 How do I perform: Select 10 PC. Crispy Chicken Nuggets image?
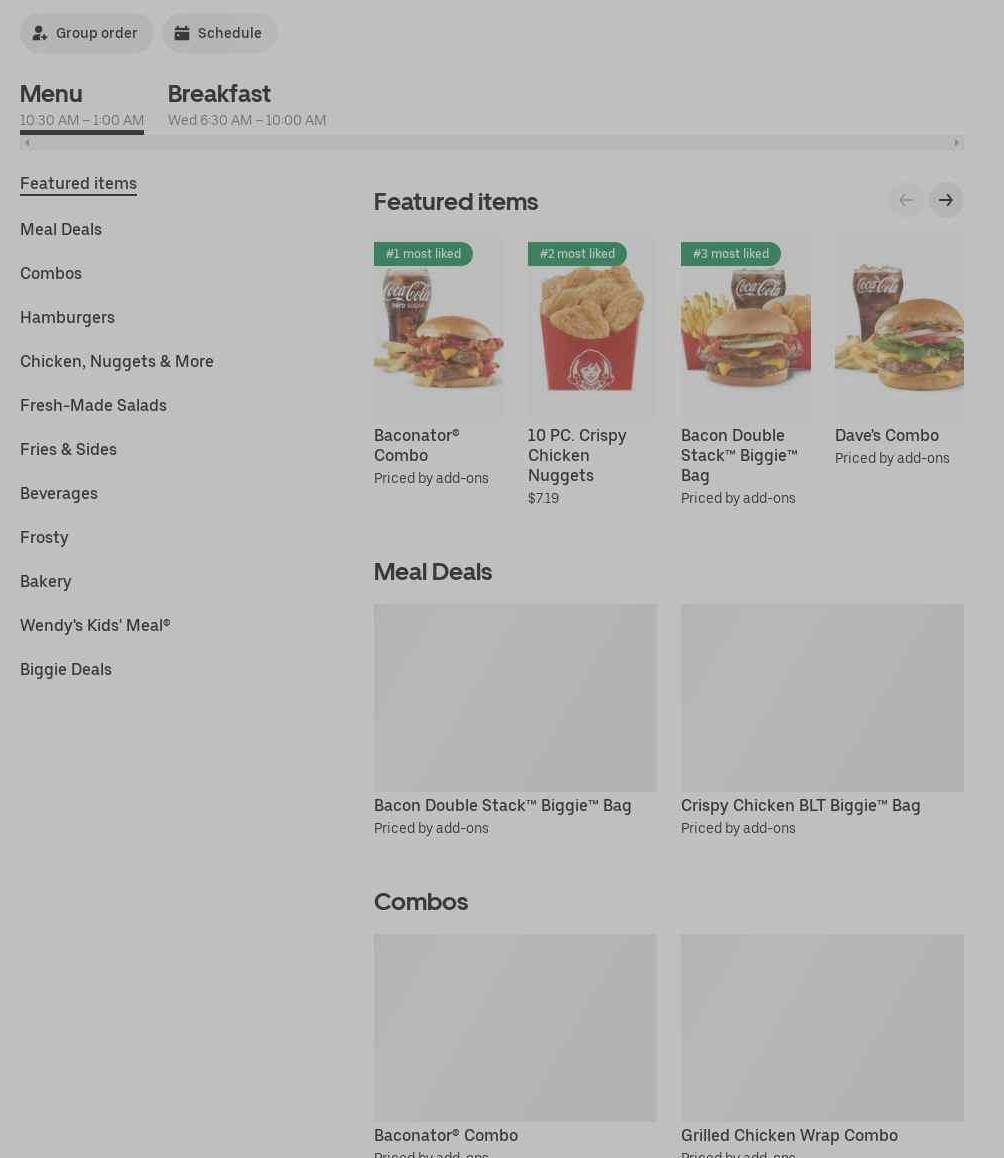(x=591, y=326)
